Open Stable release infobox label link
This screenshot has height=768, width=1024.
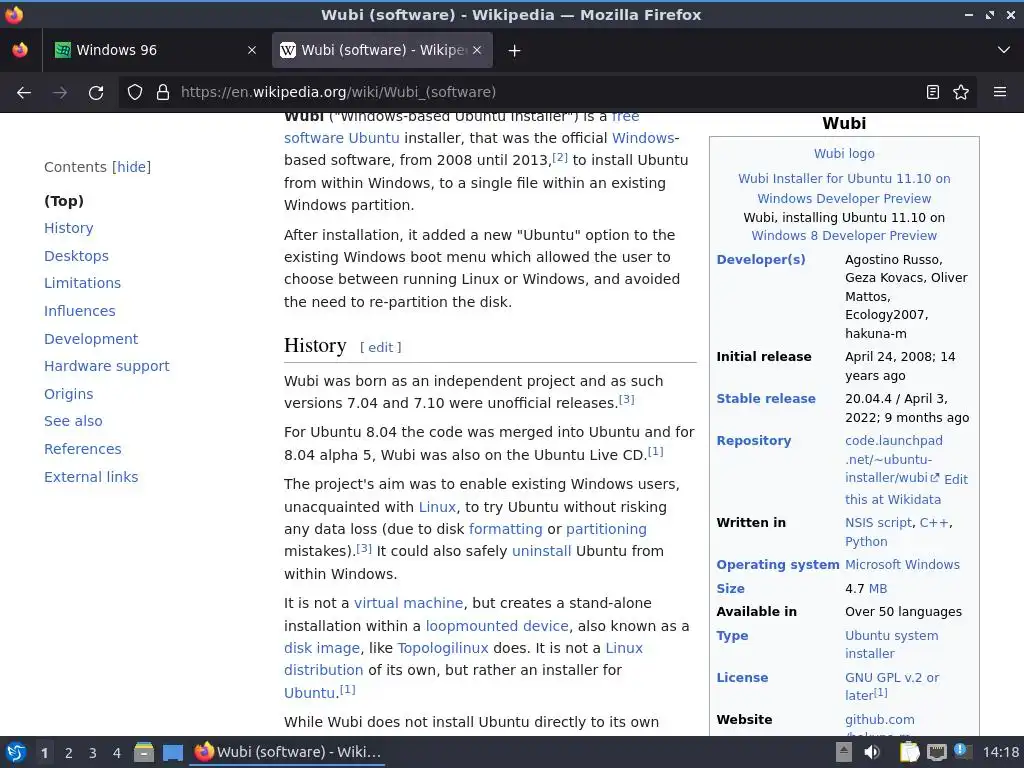[x=766, y=399]
